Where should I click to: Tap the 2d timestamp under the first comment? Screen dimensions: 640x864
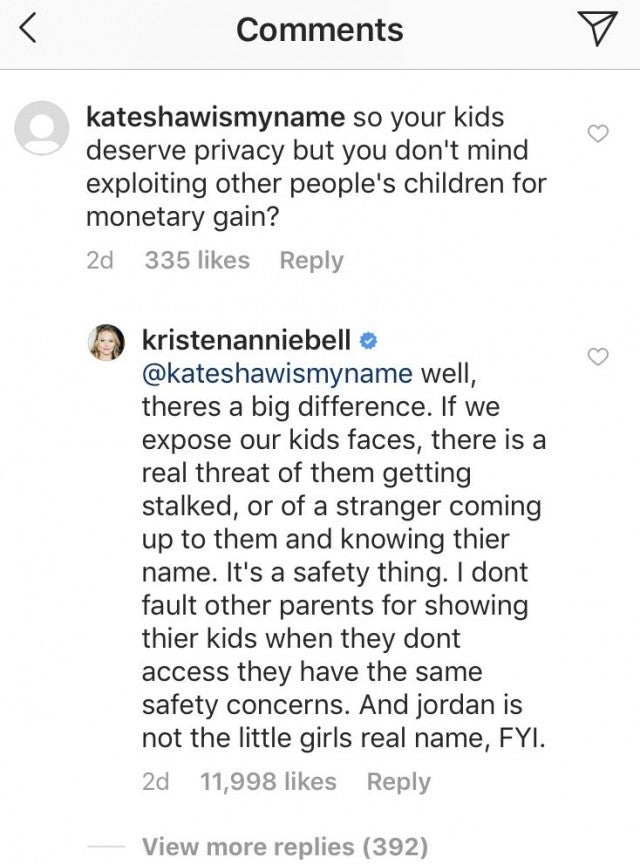[x=100, y=260]
